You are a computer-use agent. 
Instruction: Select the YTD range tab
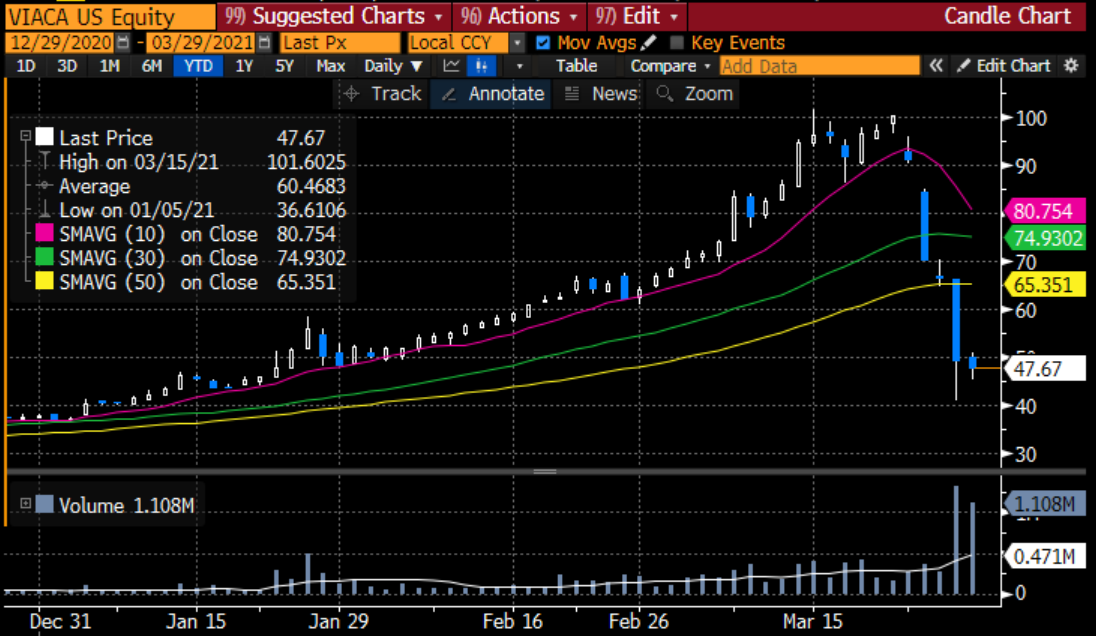point(197,65)
